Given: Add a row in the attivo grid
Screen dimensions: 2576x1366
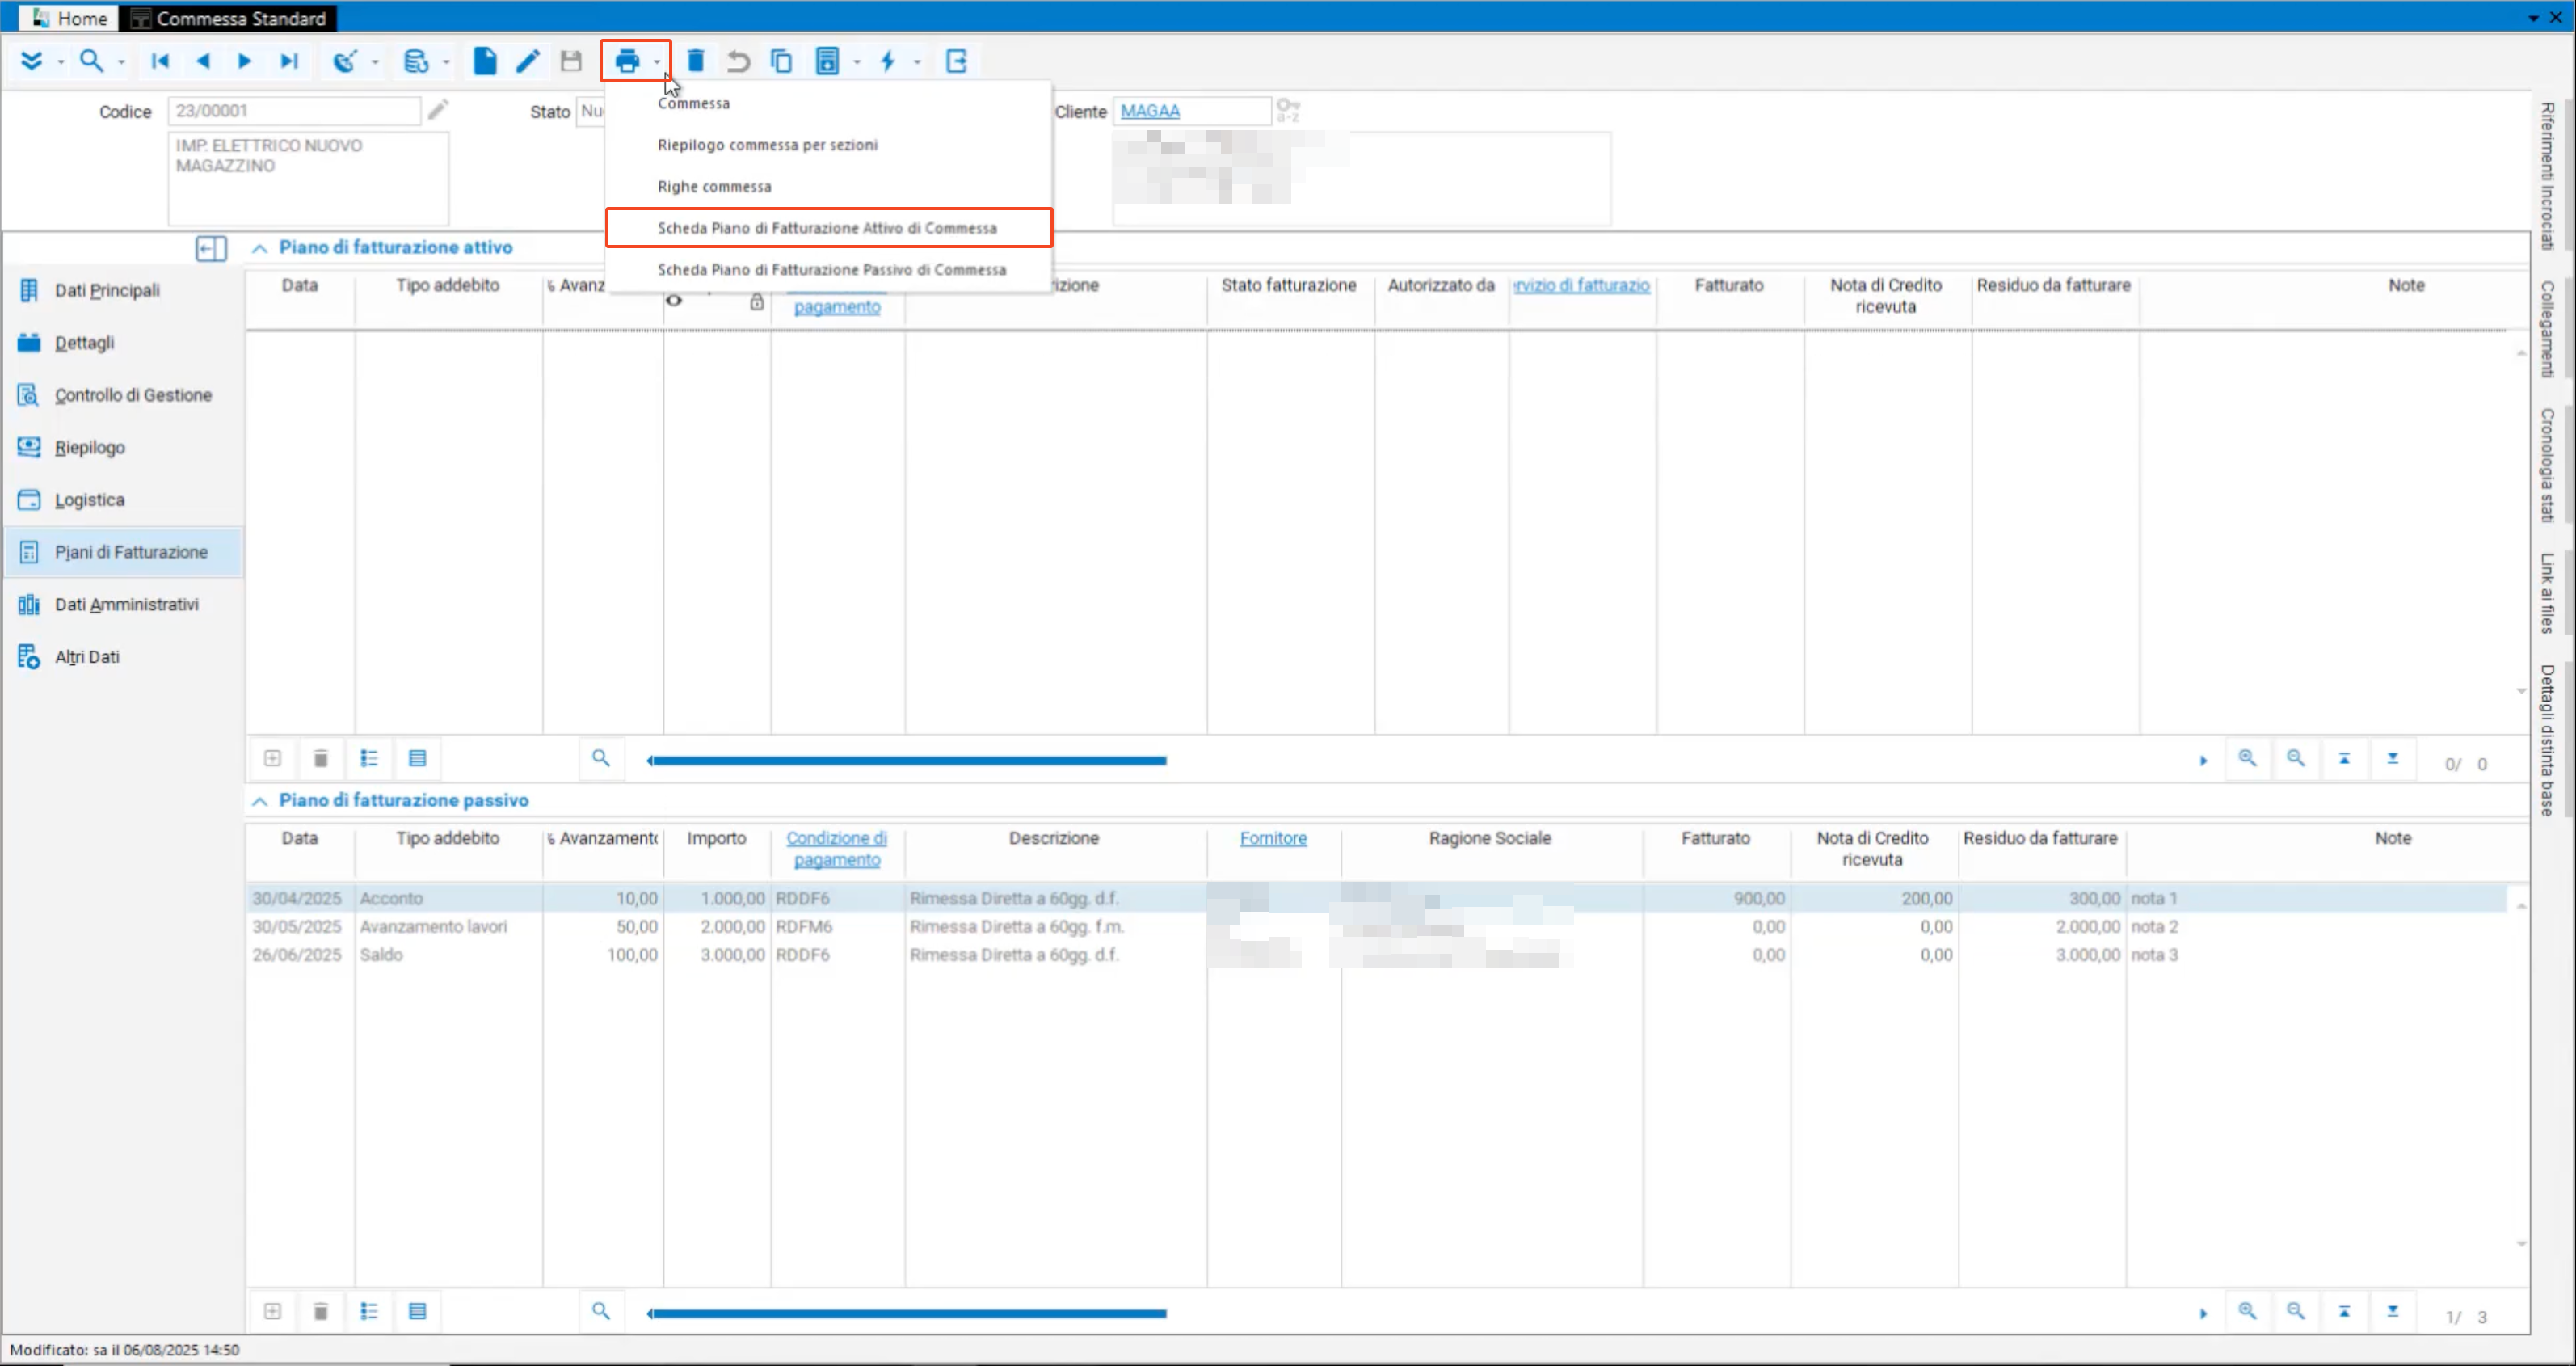Looking at the screenshot, I should pyautogui.click(x=272, y=759).
